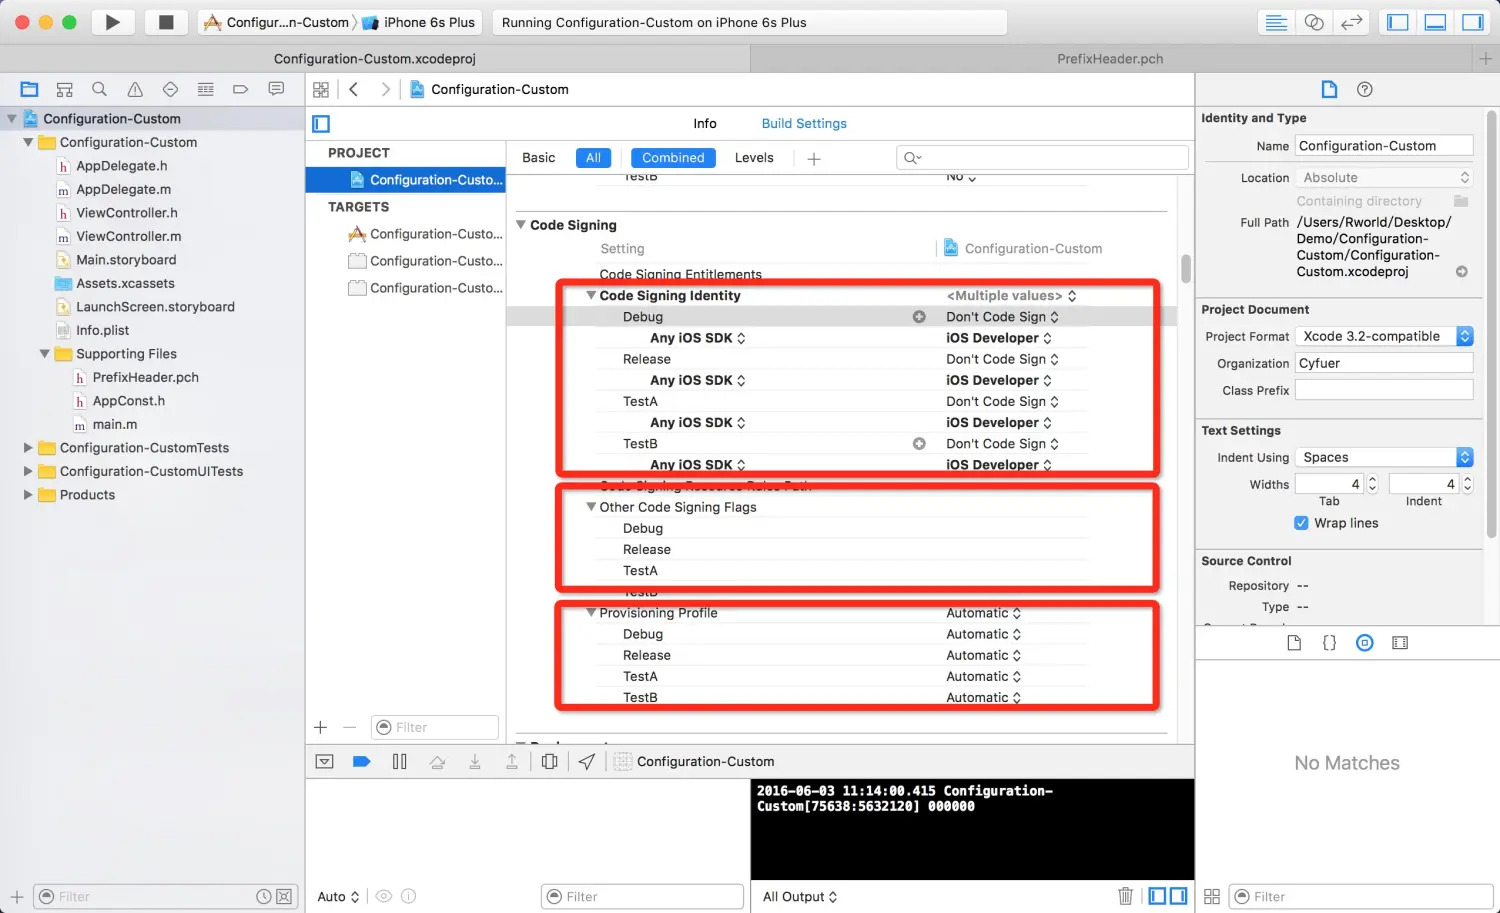
Task: Open the Multiple values dropdown
Action: [1011, 296]
